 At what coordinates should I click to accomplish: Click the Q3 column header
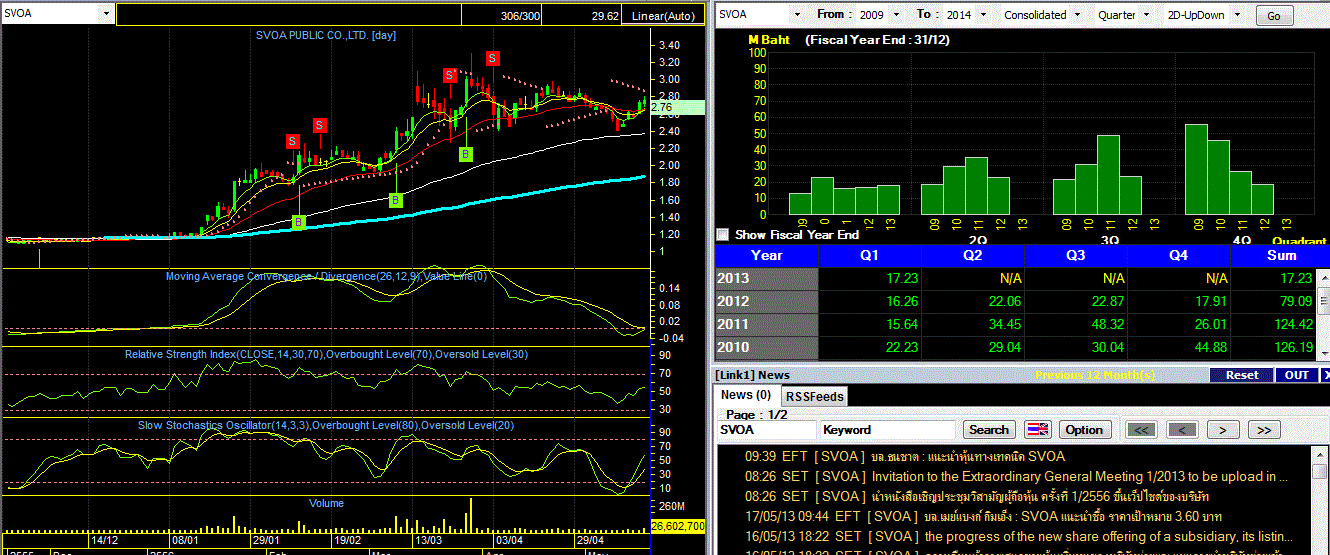(x=1076, y=255)
